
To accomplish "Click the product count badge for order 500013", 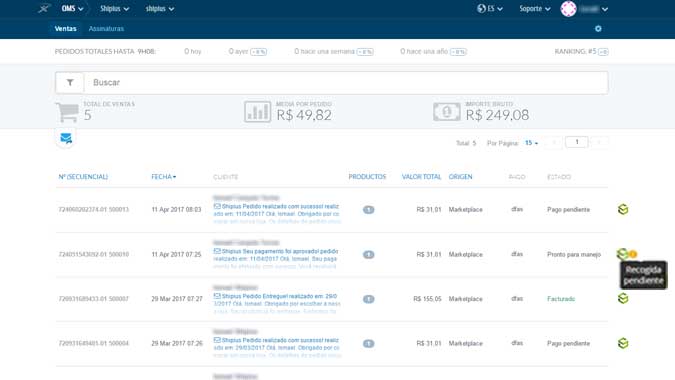I will pyautogui.click(x=368, y=210).
